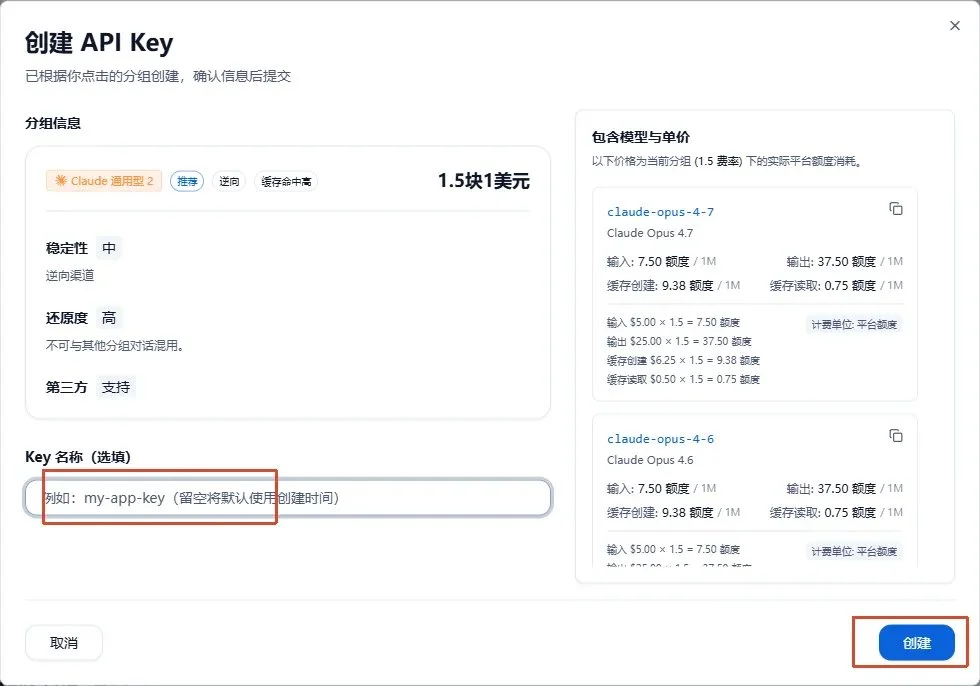Click Claude Opus 4.7 model title
980x686 pixels.
pyautogui.click(x=650, y=233)
